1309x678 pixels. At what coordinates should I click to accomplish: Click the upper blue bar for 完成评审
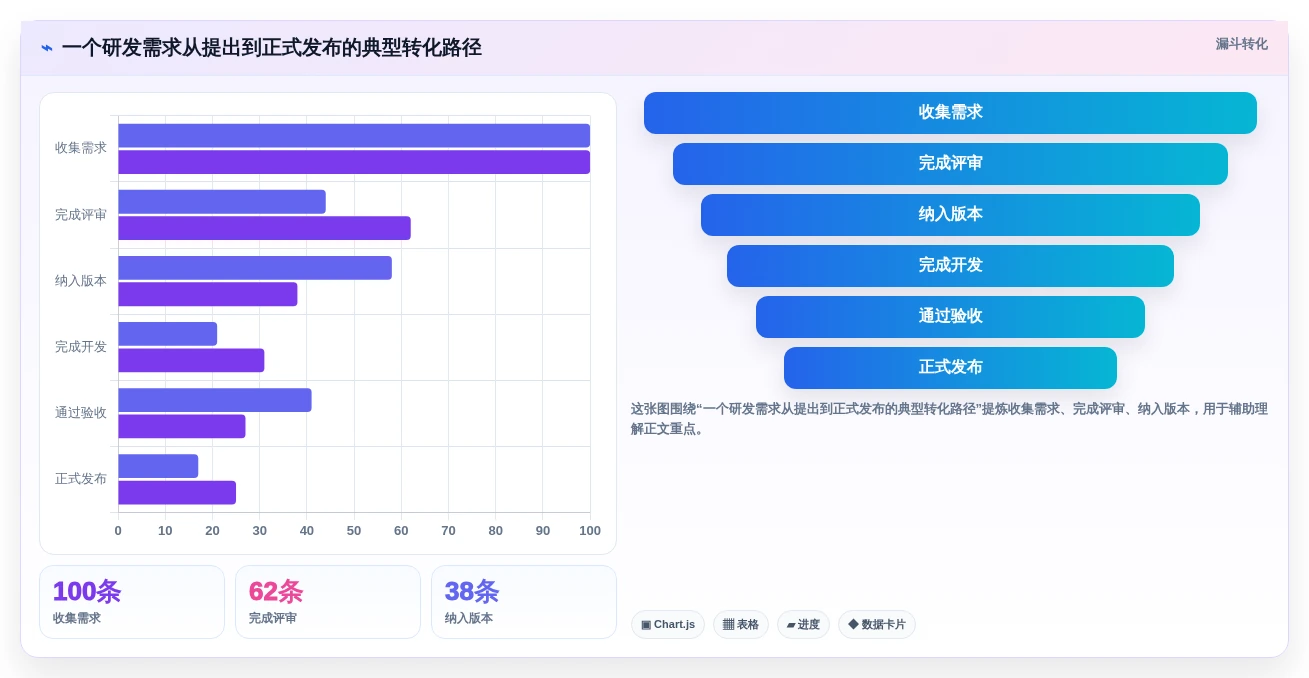222,202
